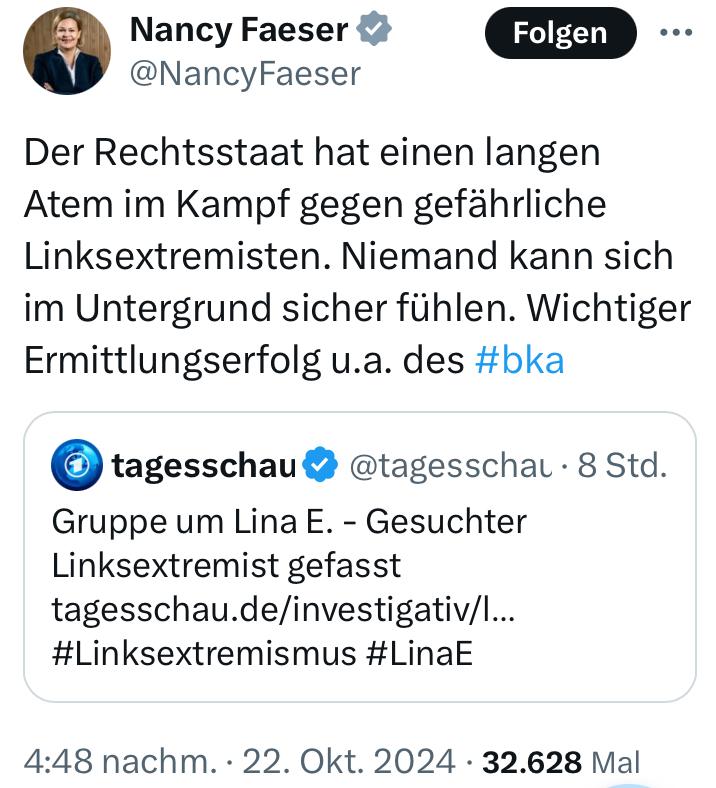Click the 22. Okt. 2024 post date
716x788 pixels.
349,761
